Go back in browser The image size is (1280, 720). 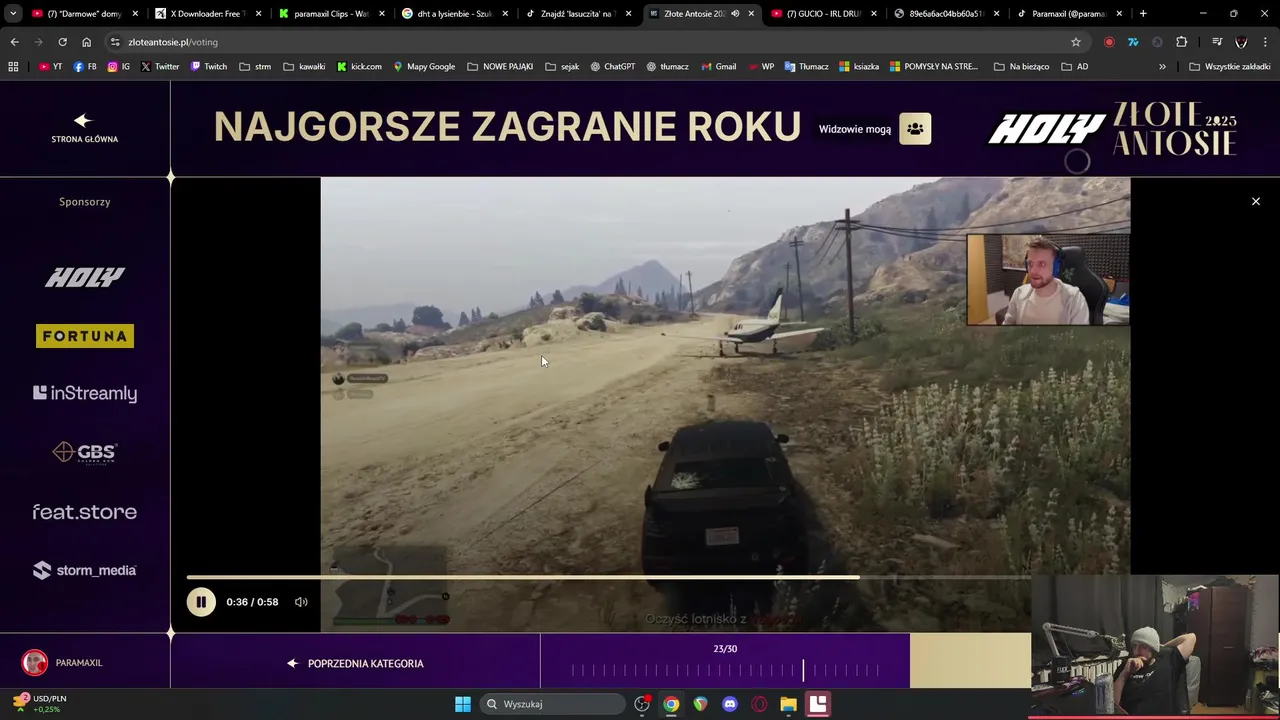pyautogui.click(x=14, y=42)
